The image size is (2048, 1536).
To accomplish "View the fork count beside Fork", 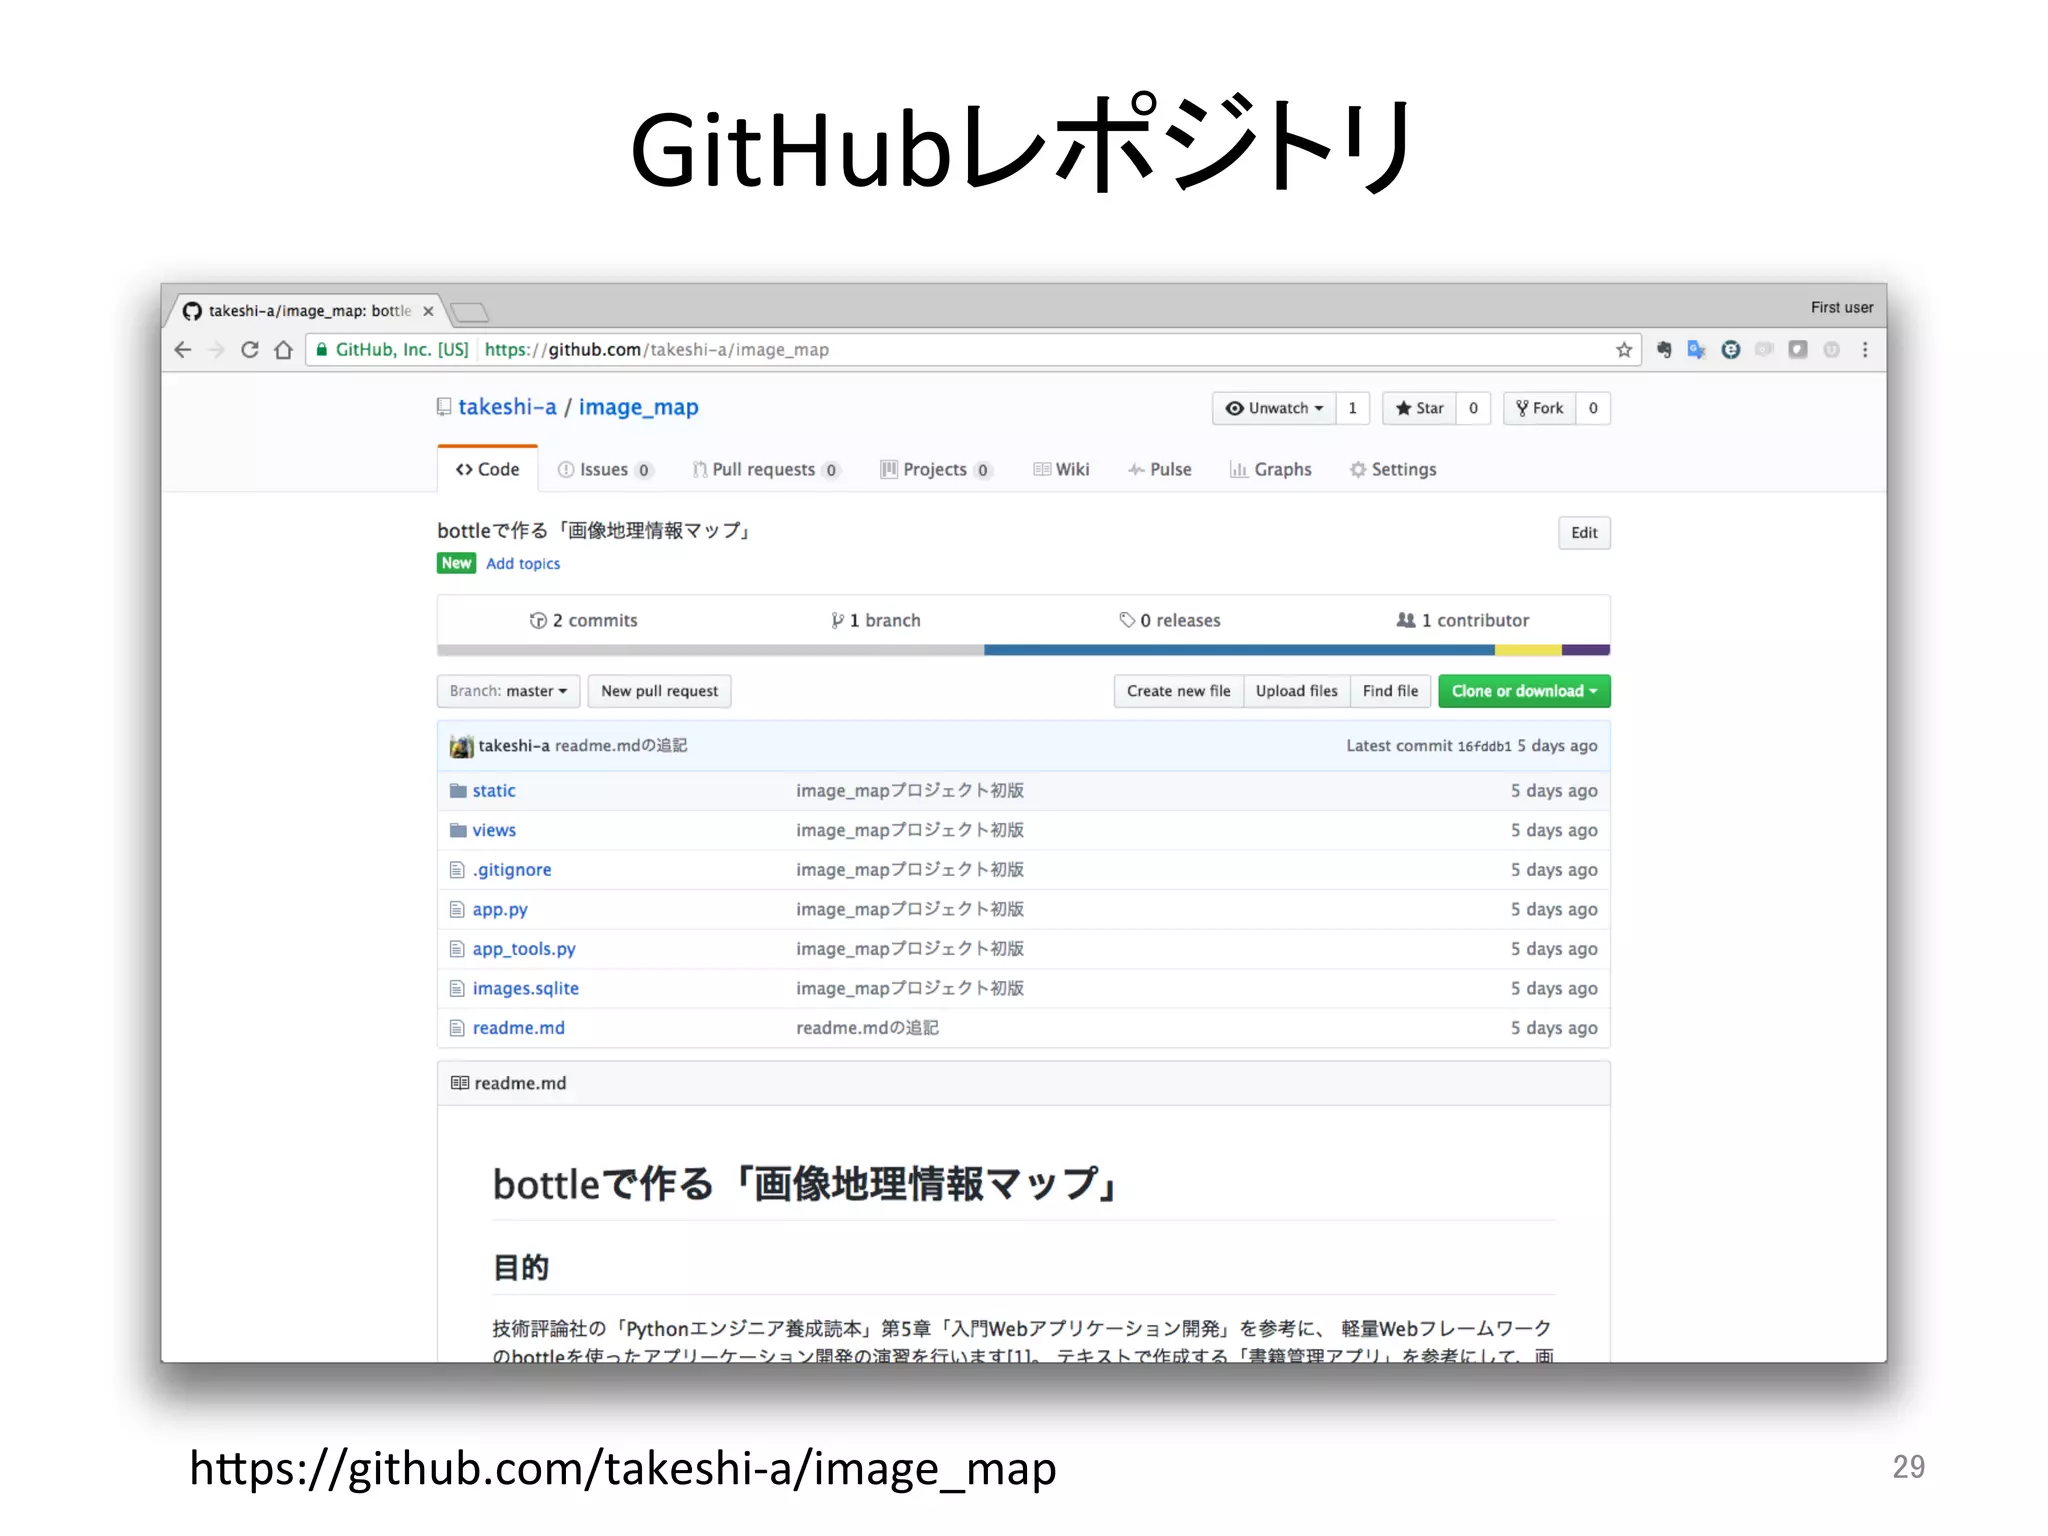I will tap(1593, 408).
